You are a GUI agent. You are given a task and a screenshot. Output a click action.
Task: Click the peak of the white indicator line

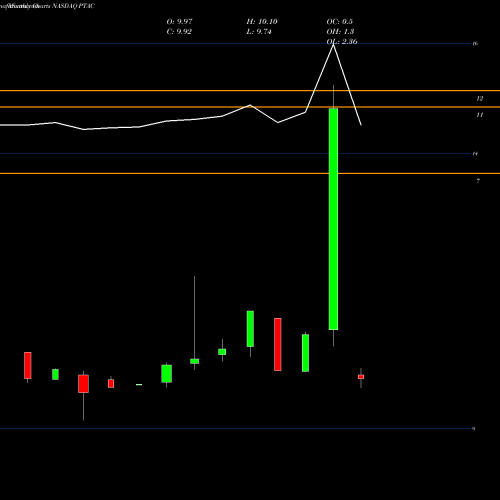[x=333, y=44]
